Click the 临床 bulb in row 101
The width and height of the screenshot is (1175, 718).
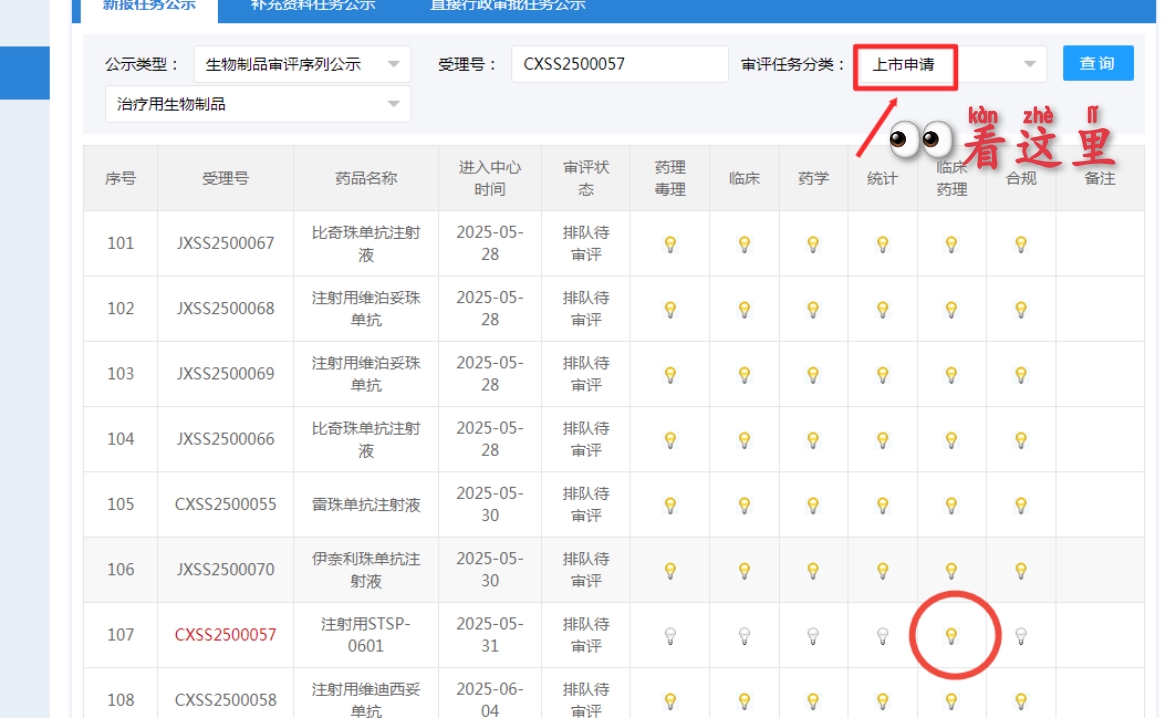[744, 244]
